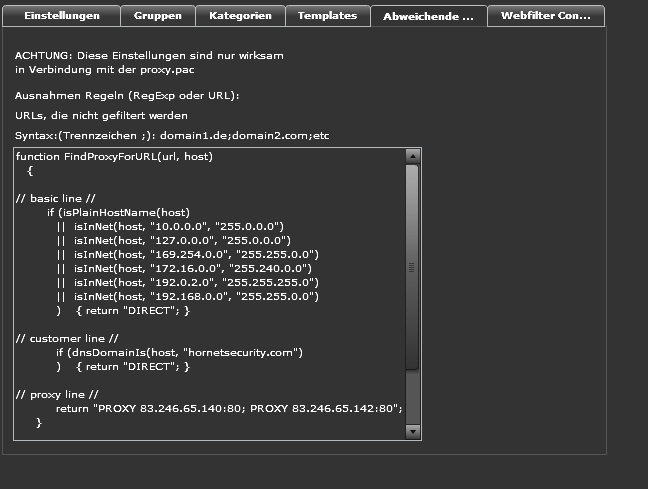Screen dimensions: 648x489
Task: Click the line 'function FindProxyForURL(url, host)'
Action: click(114, 157)
